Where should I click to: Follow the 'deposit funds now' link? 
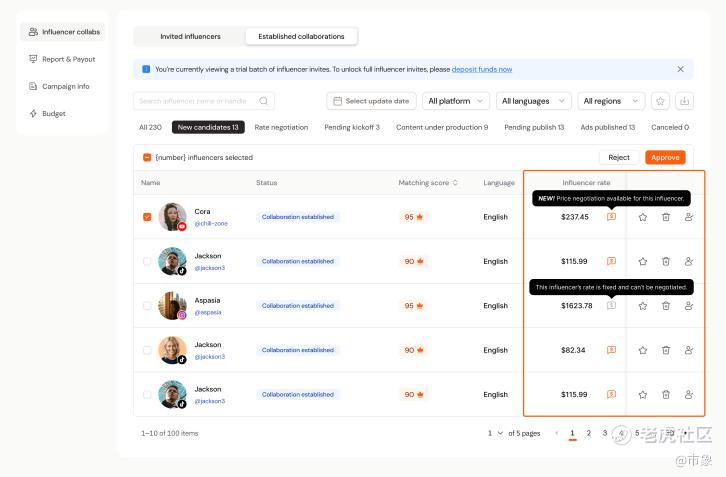click(x=482, y=69)
